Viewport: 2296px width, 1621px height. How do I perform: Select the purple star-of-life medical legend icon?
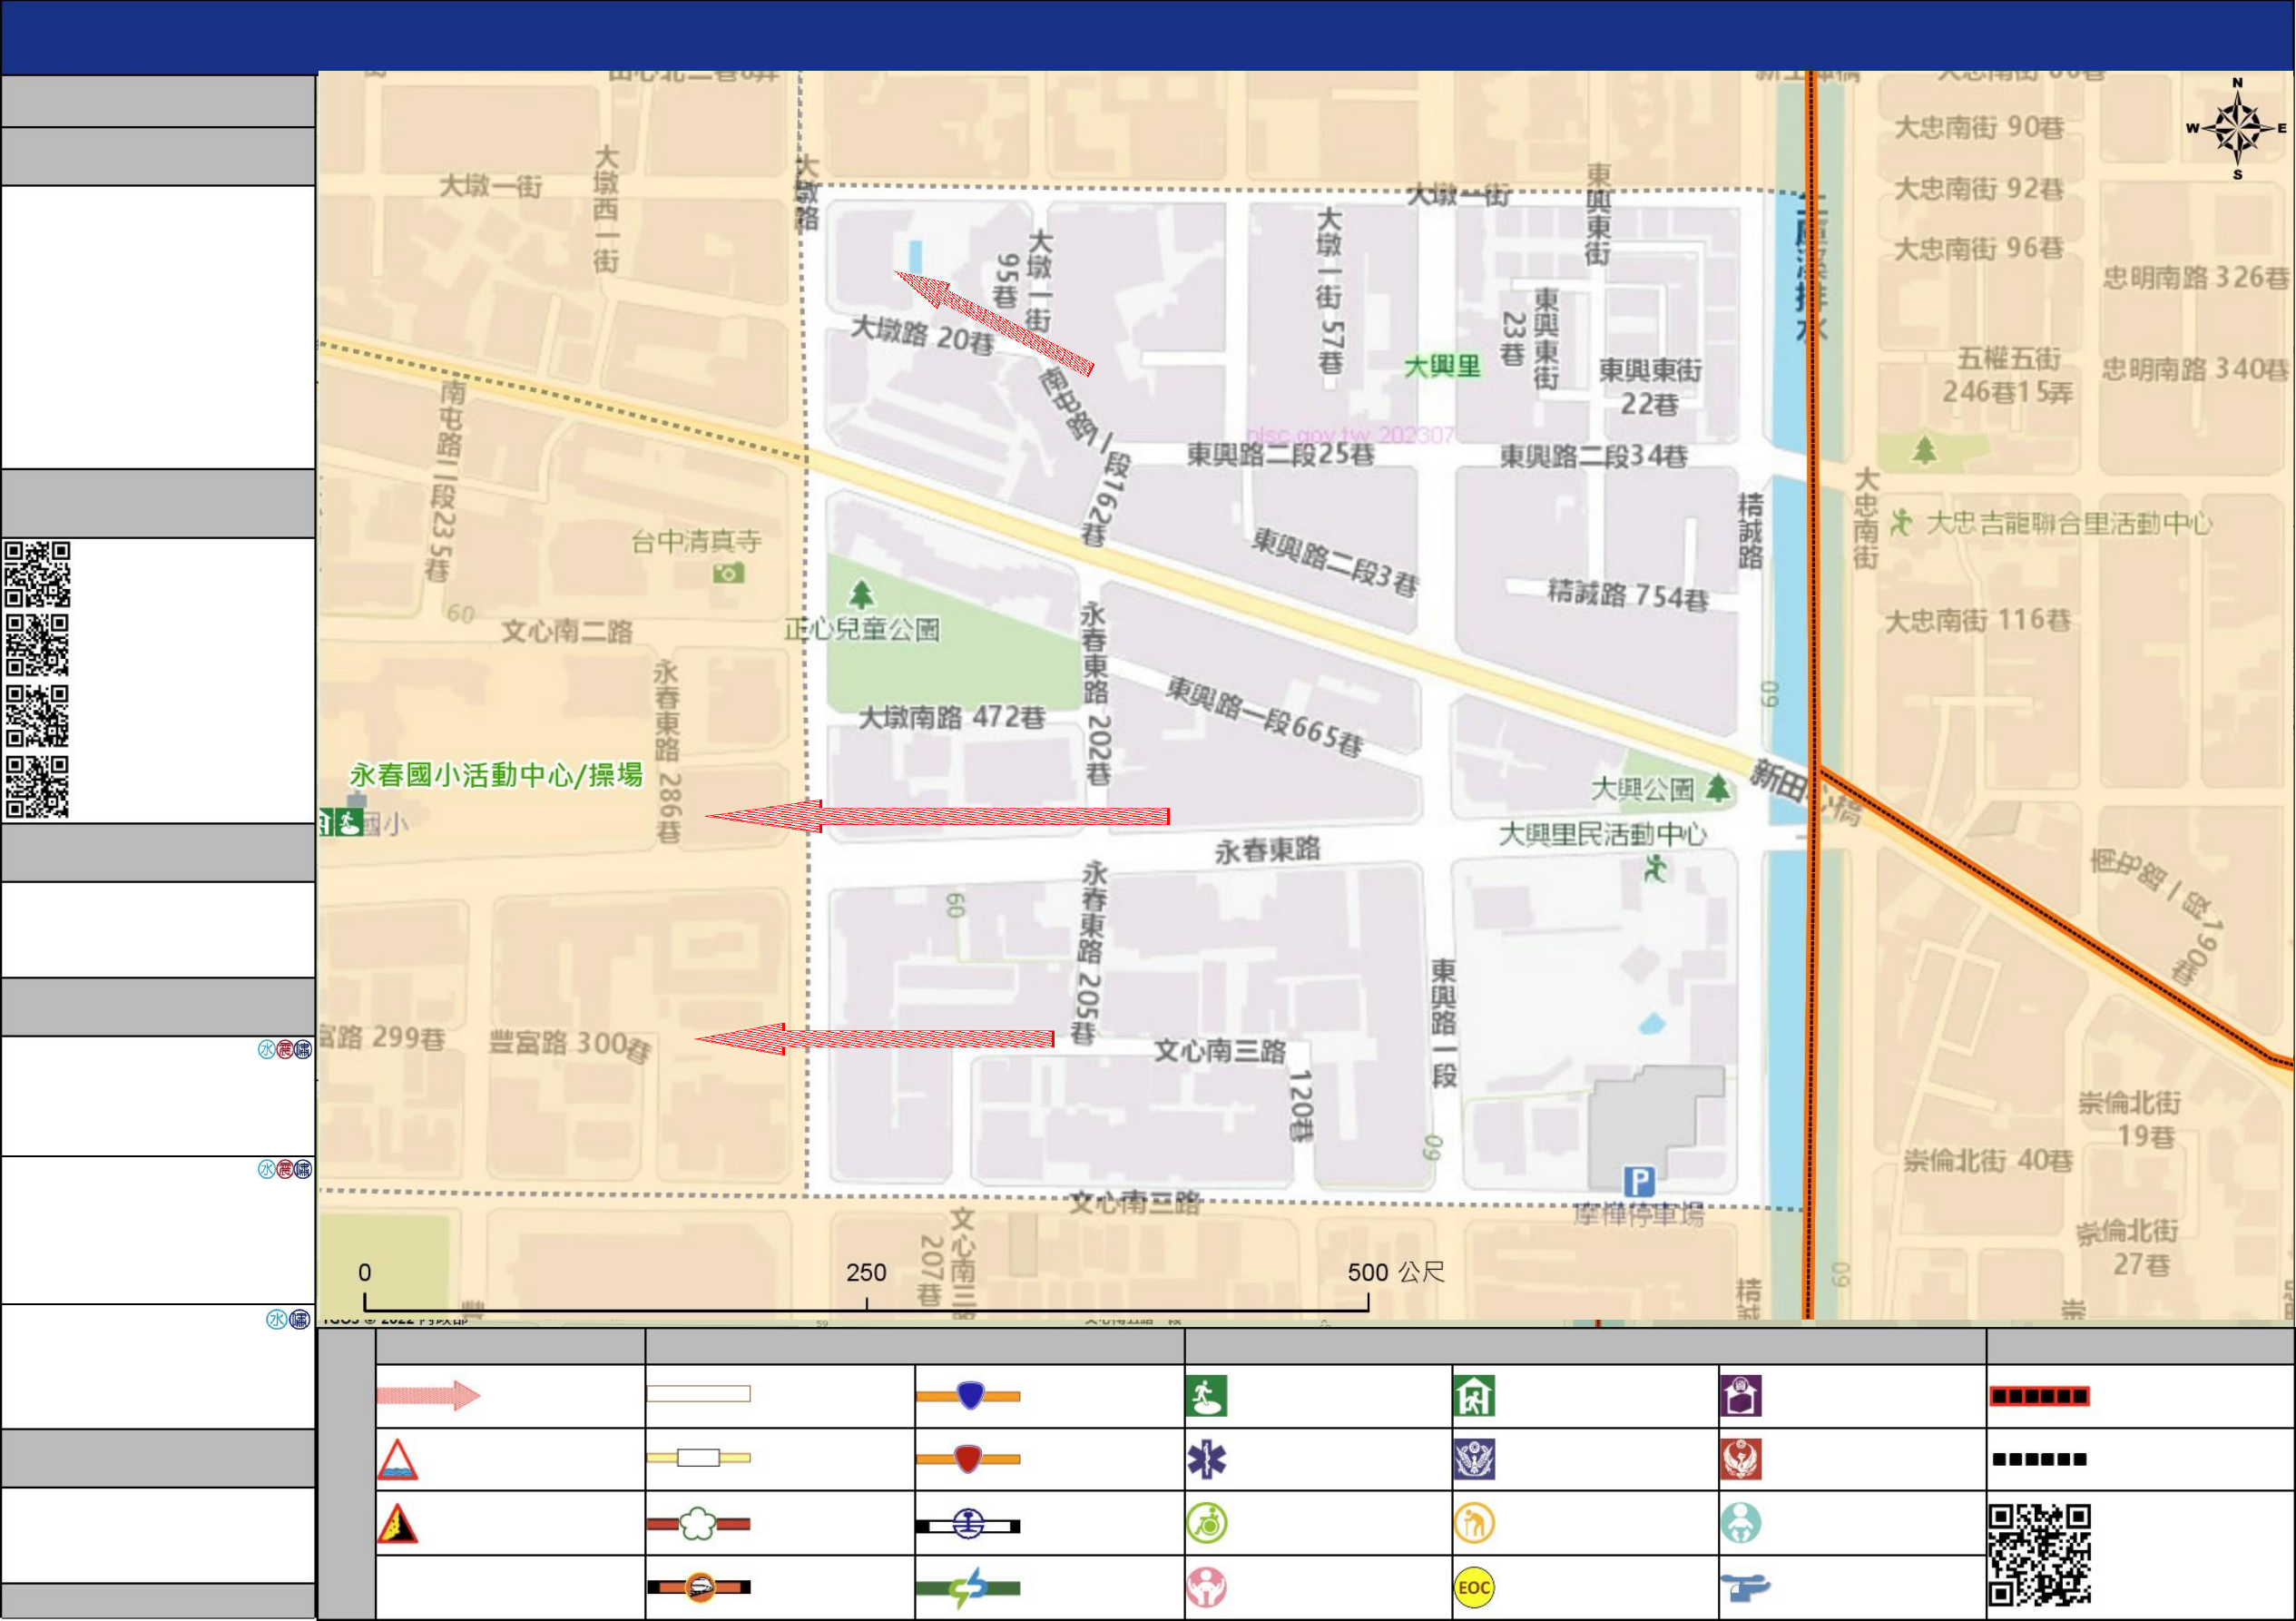coord(1206,1460)
